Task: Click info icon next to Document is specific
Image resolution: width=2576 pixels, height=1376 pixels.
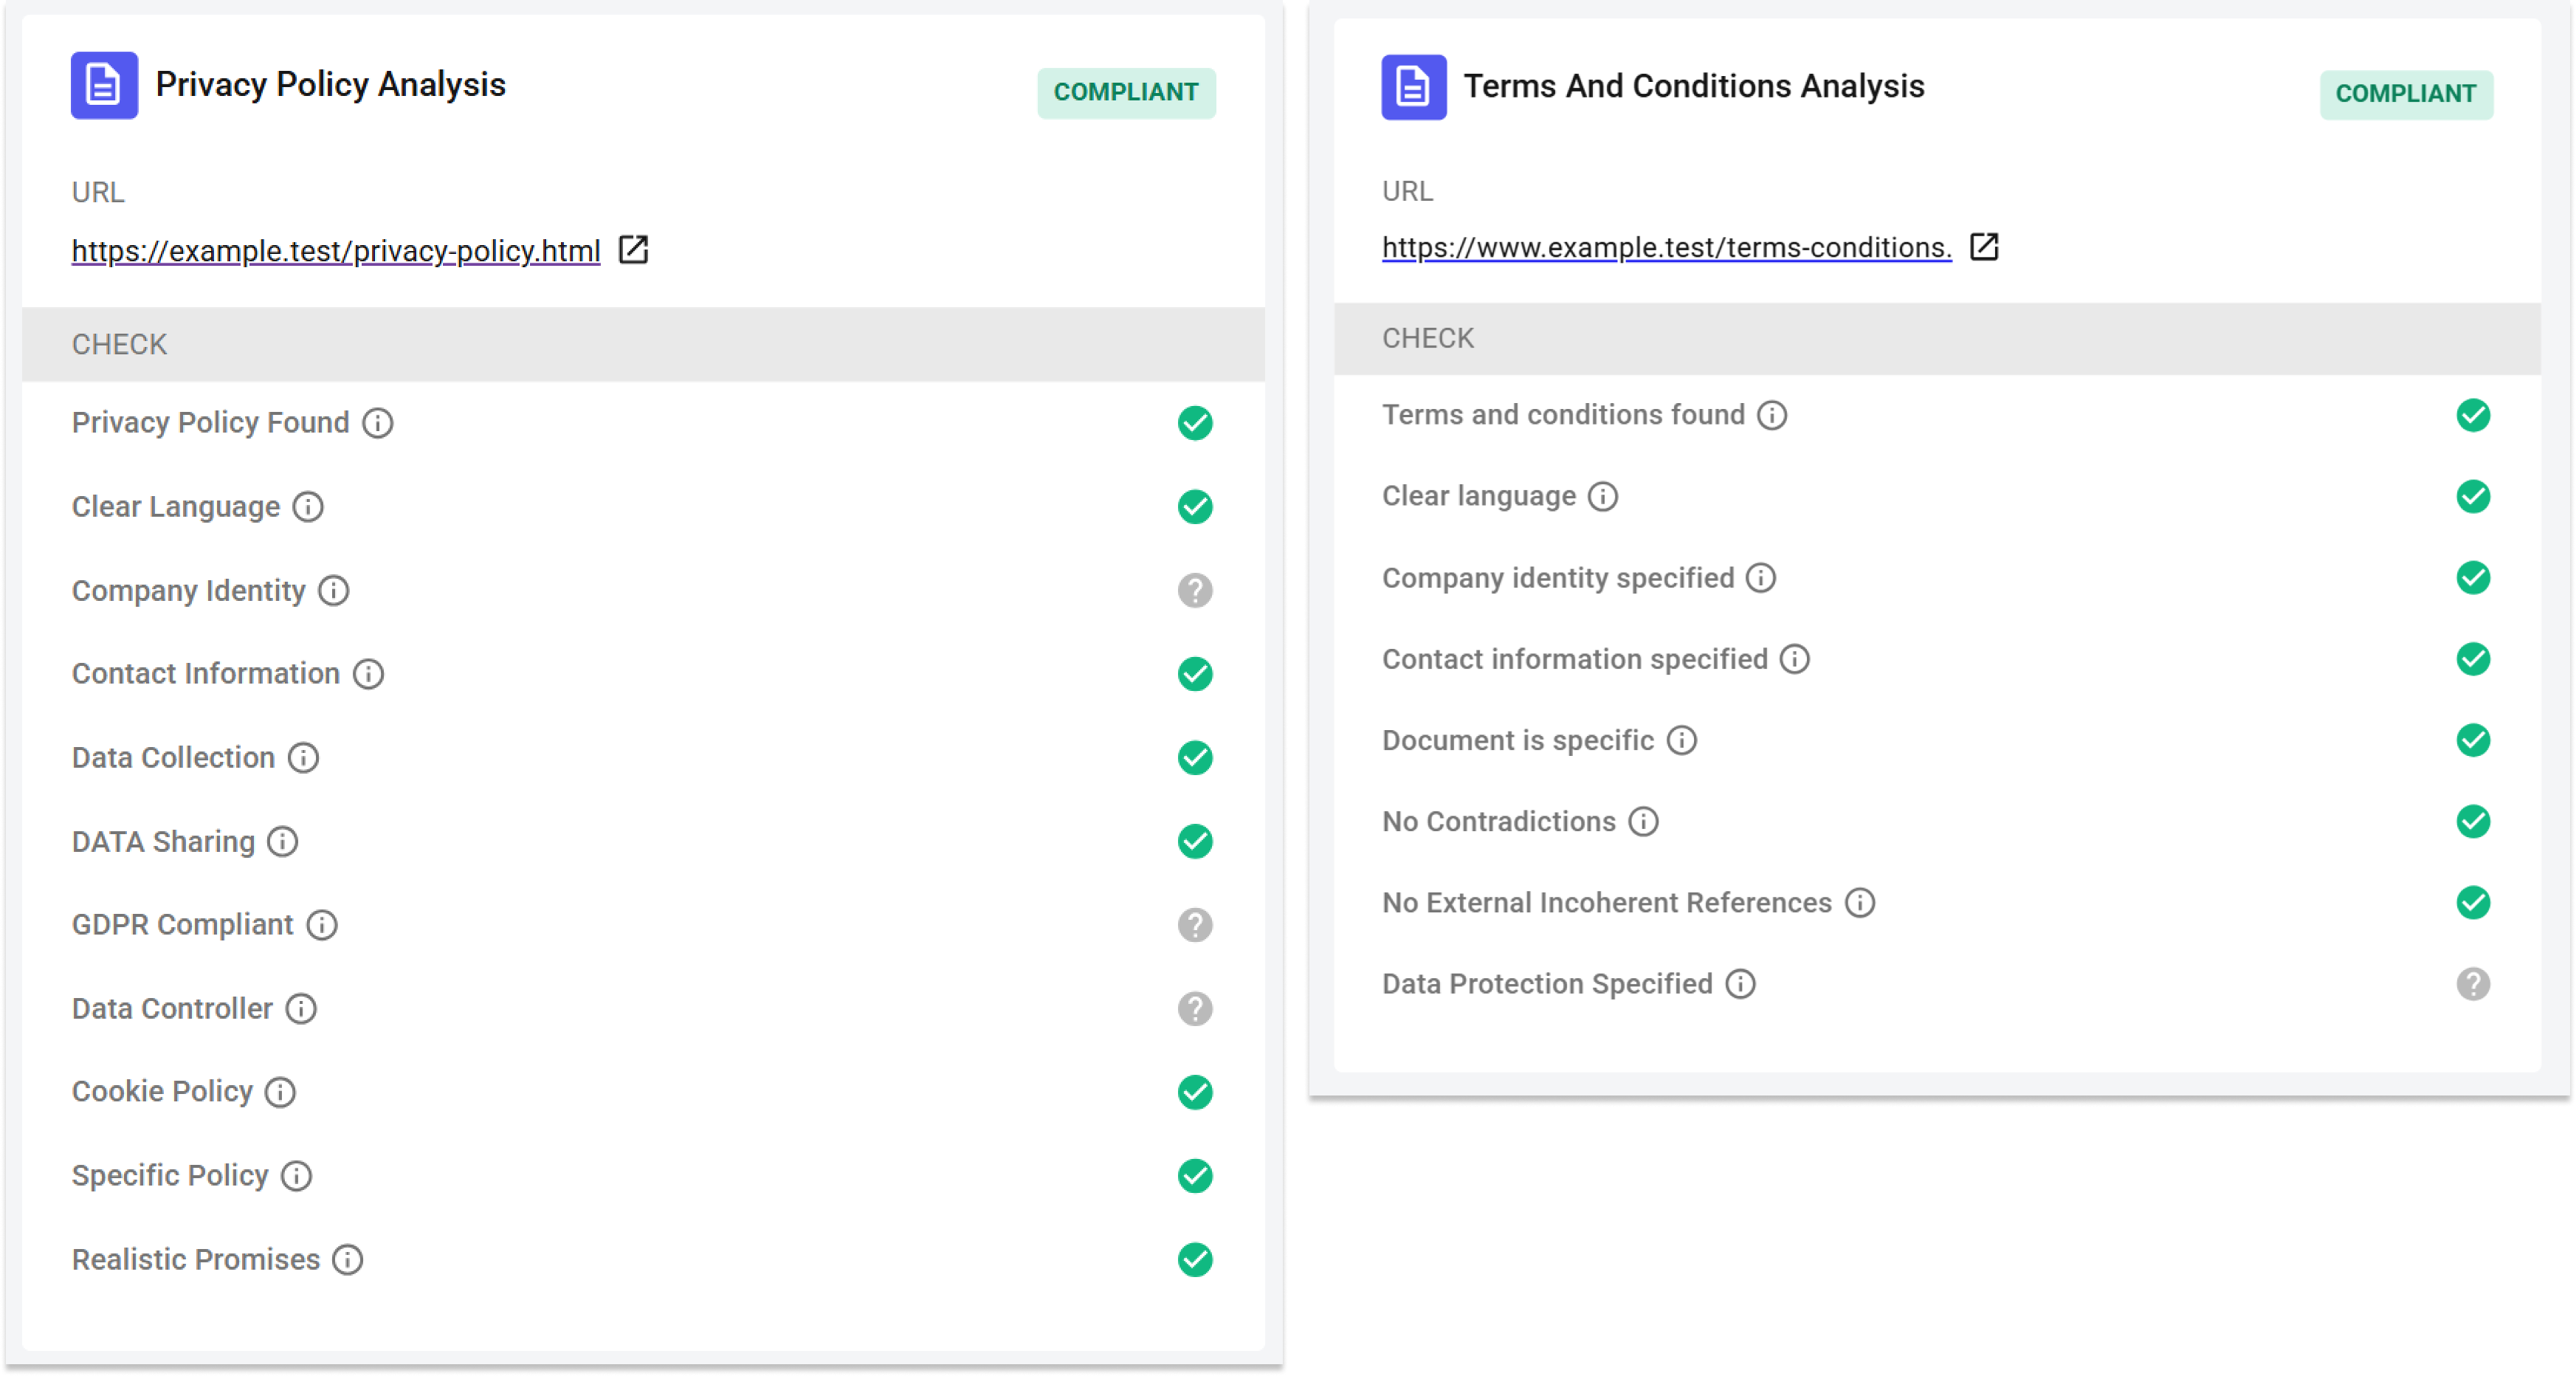Action: pyautogui.click(x=1681, y=741)
